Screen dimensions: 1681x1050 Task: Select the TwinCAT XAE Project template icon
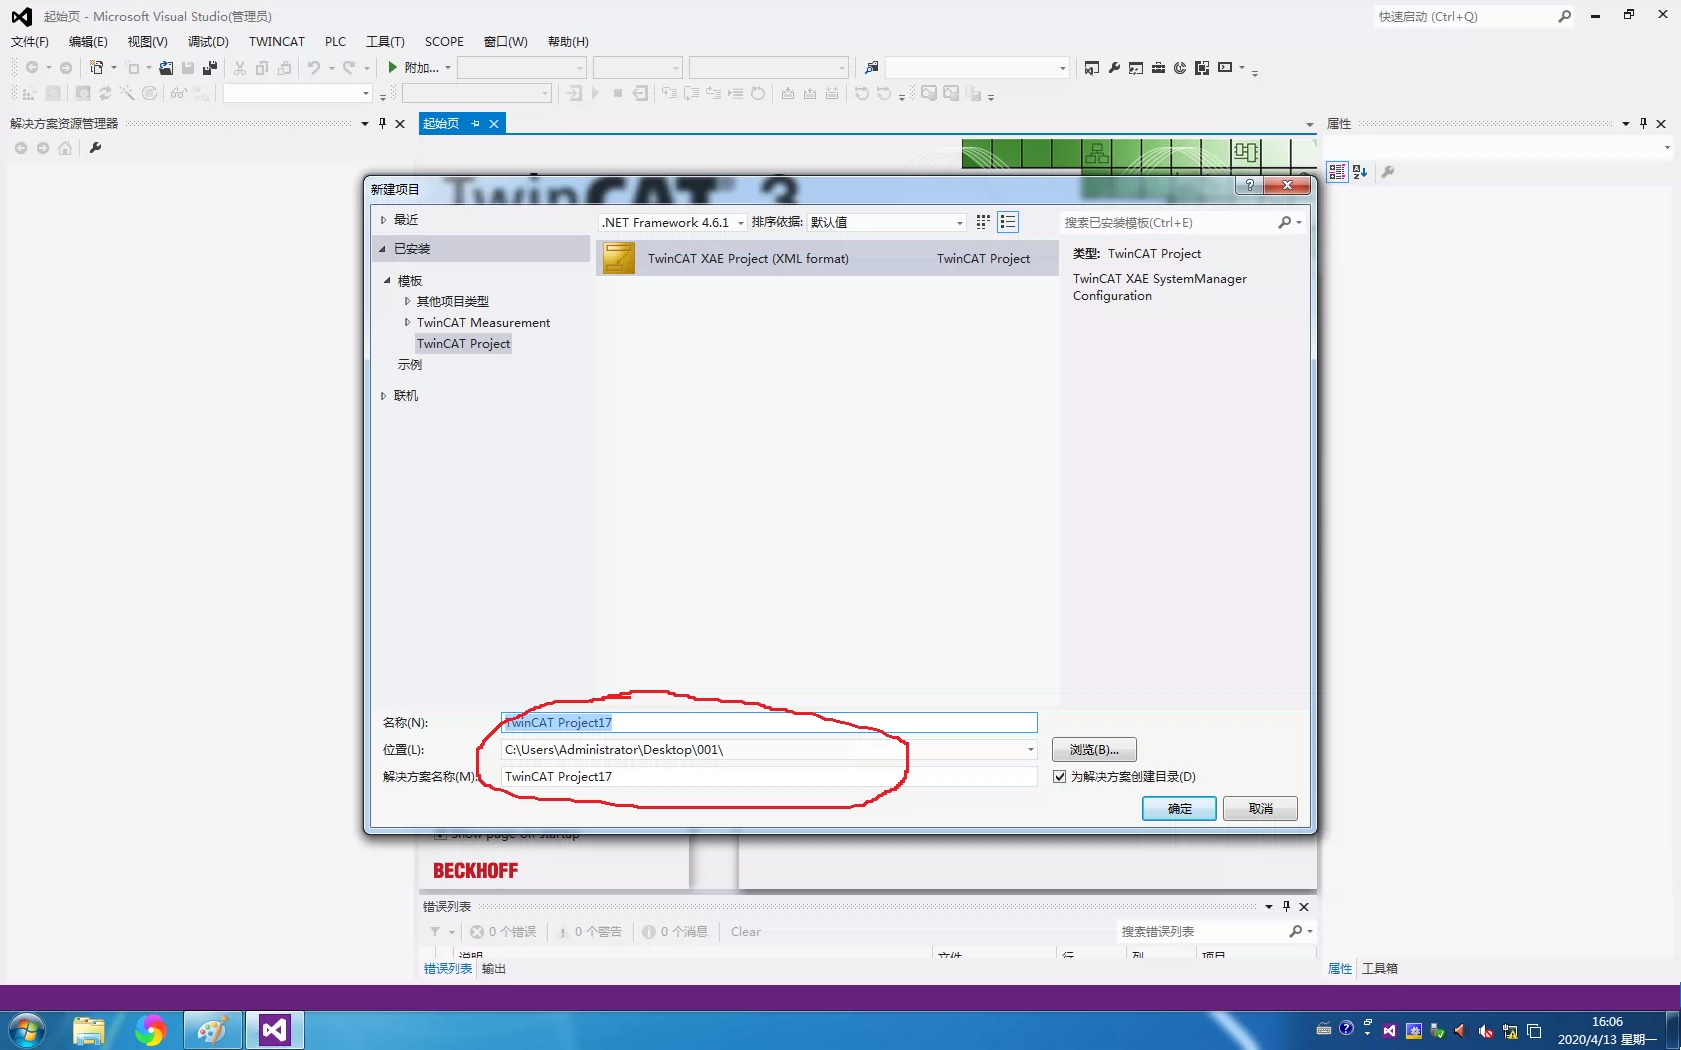click(x=619, y=258)
